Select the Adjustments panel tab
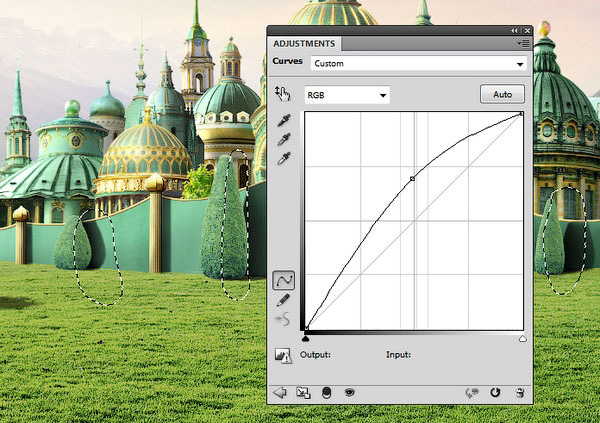Image resolution: width=600 pixels, height=423 pixels. pos(305,44)
